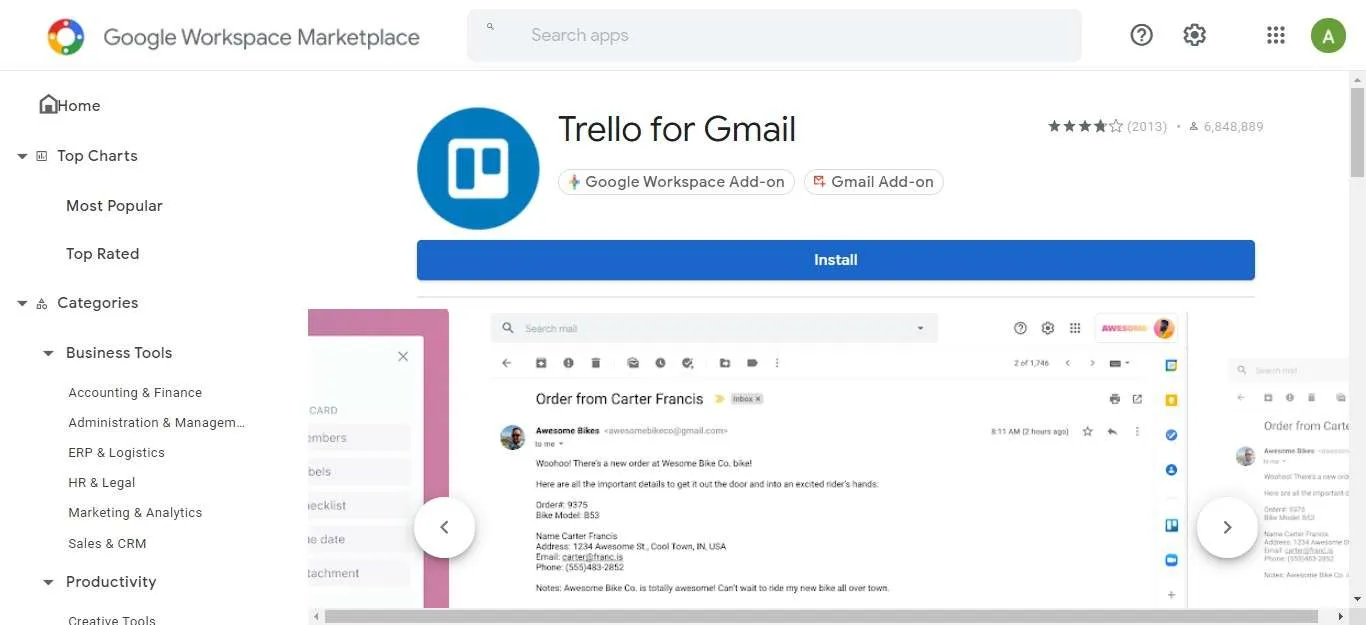Select HR & Legal category

pyautogui.click(x=101, y=483)
